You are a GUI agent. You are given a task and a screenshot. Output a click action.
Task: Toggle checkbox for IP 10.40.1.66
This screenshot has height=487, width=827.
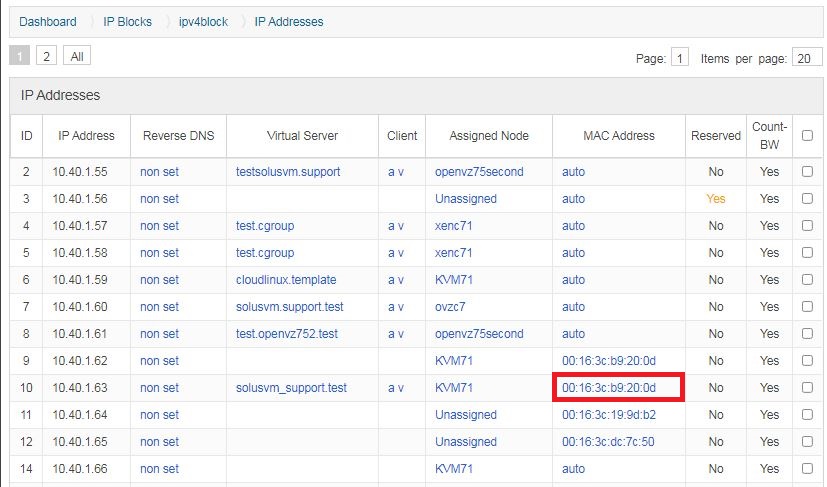[x=806, y=469]
